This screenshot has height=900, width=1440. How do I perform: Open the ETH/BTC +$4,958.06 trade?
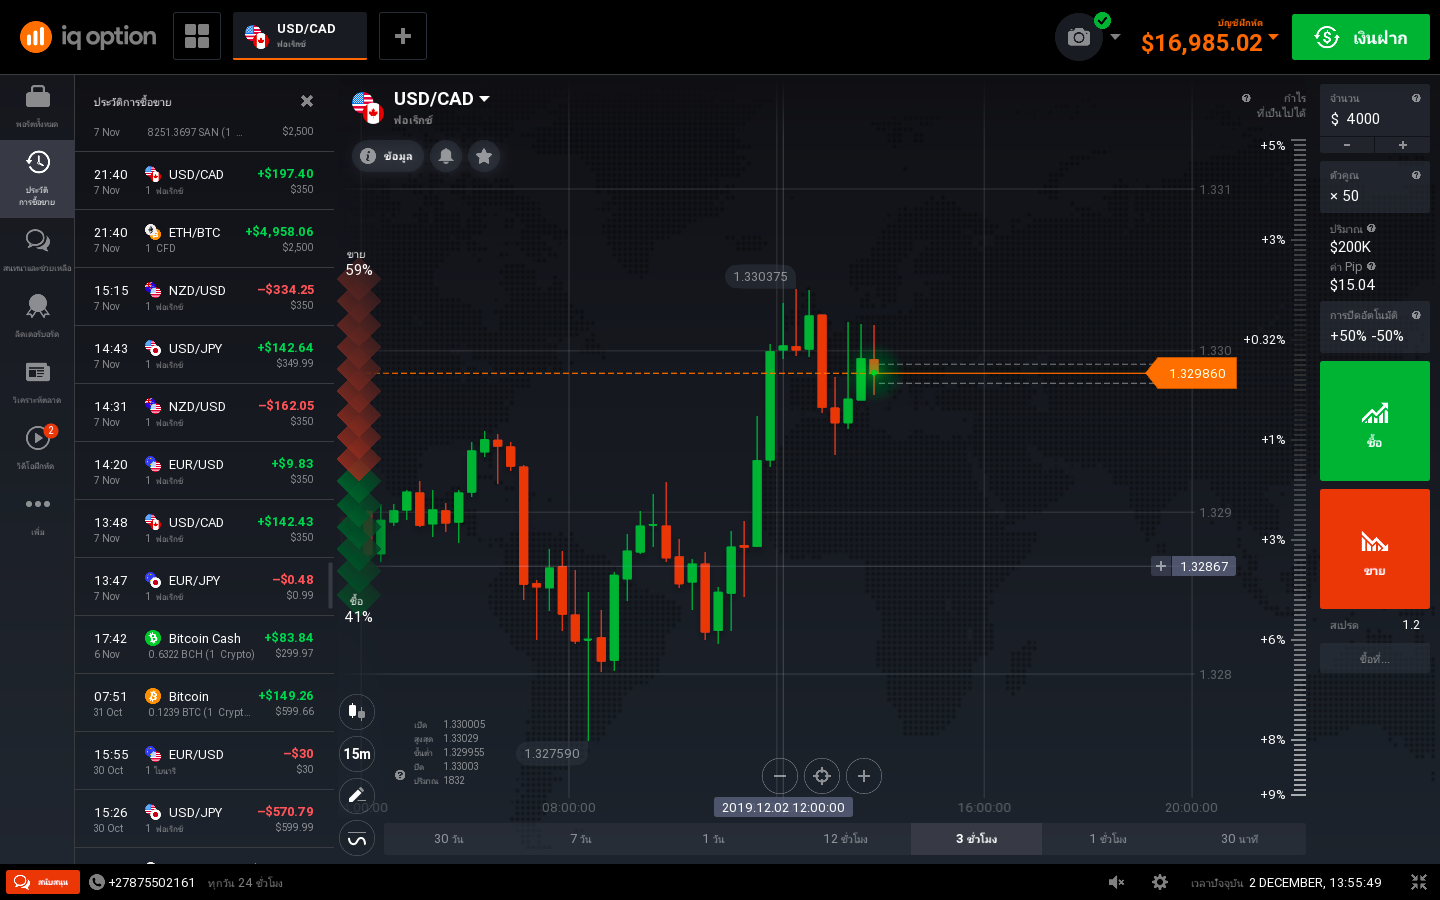click(204, 239)
